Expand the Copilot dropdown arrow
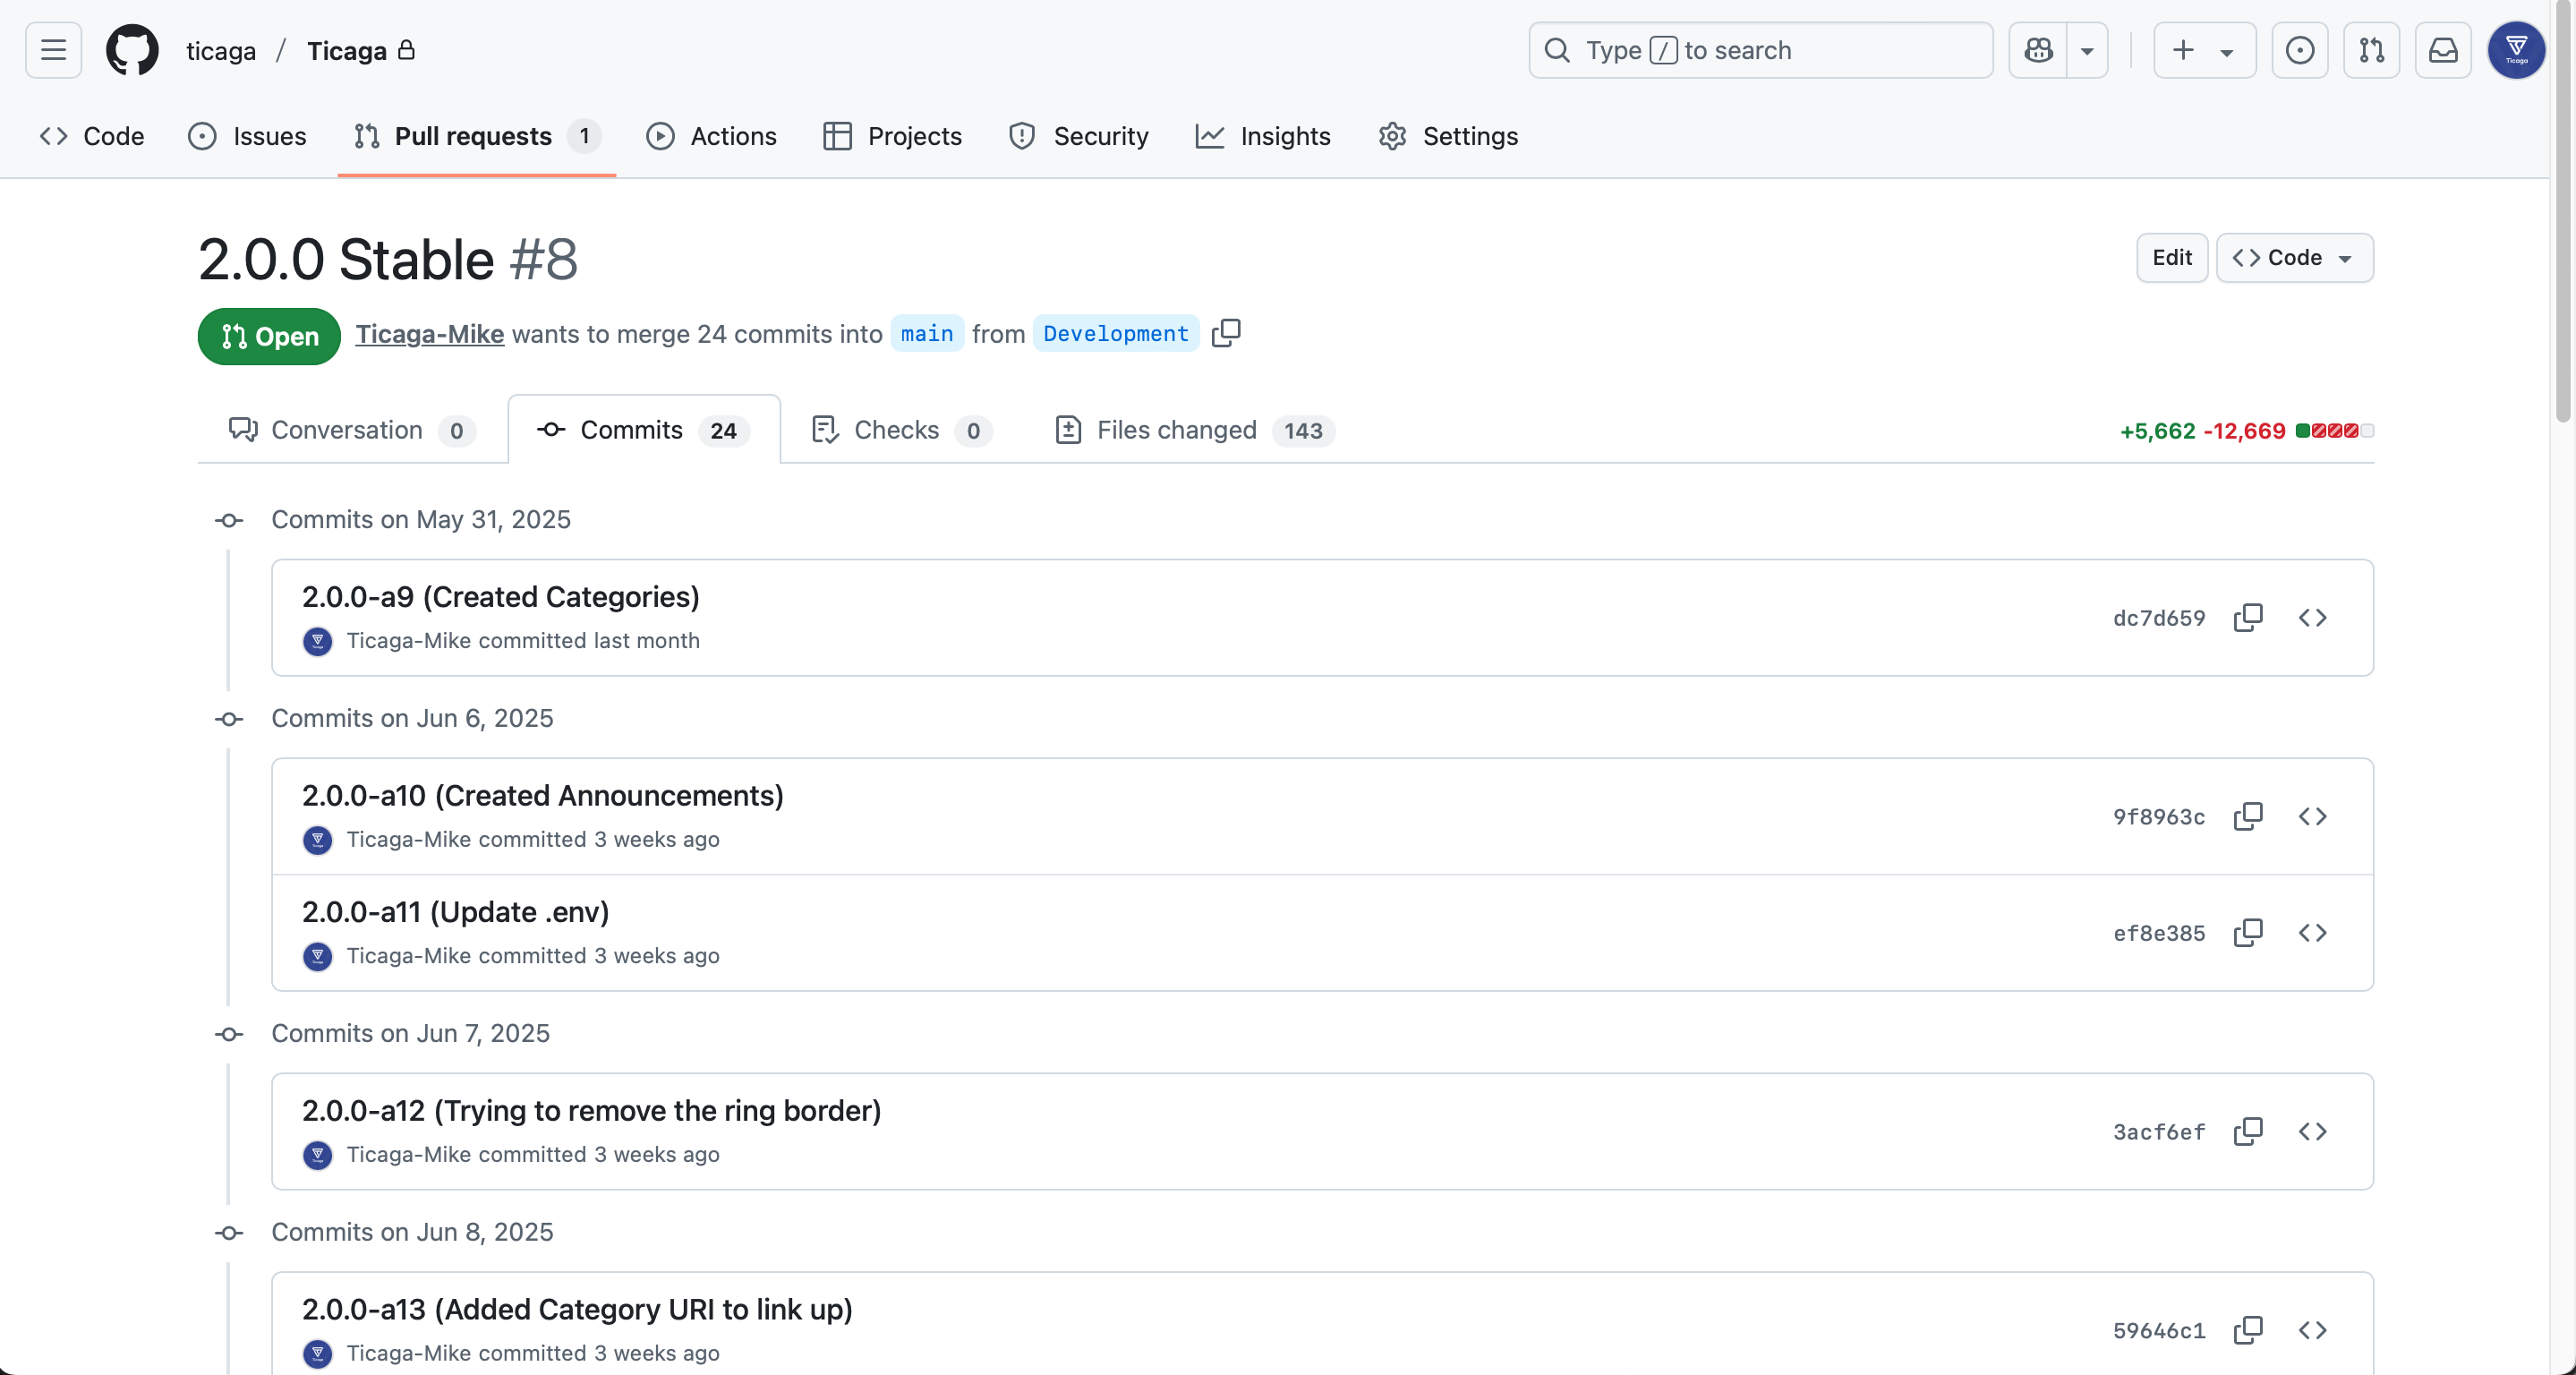 [x=2087, y=50]
